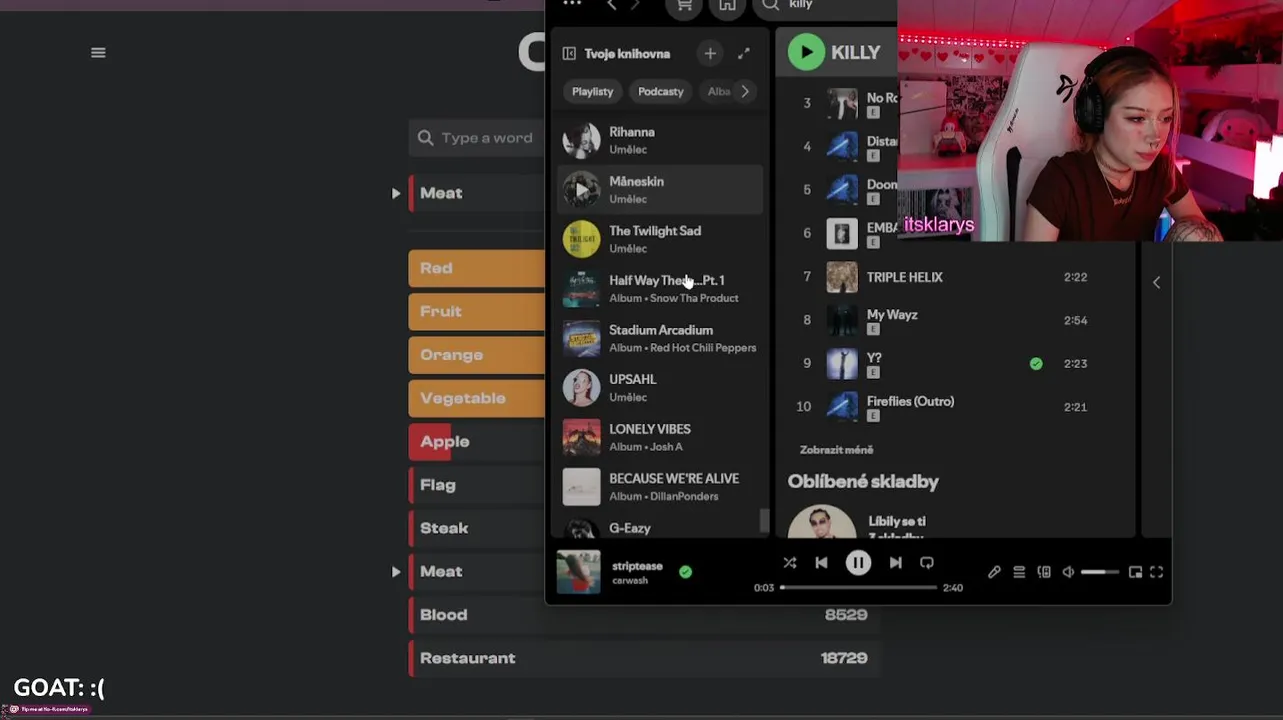
Task: Open the miniplayer
Action: (x=1135, y=572)
